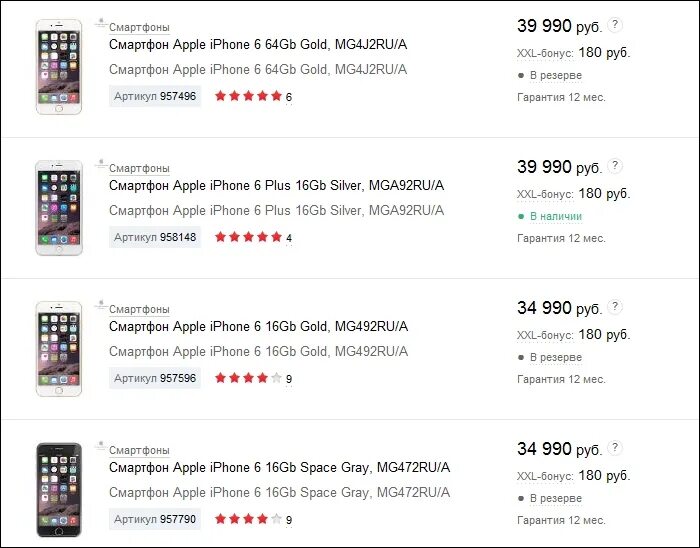This screenshot has width=700, height=548.
Task: Open iPhone 6 64Gb Gold product thumbnail
Action: pos(59,67)
